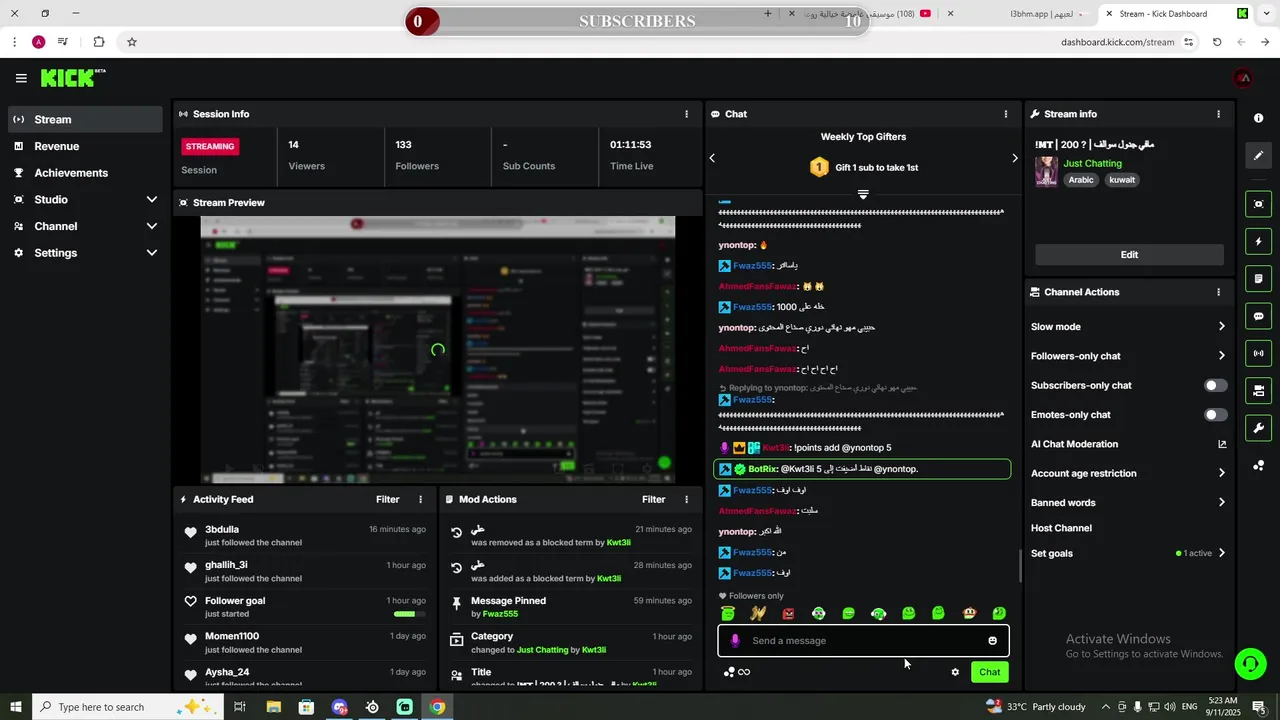Open Channel Actions three-dot menu
The width and height of the screenshot is (1280, 720).
(x=1218, y=292)
